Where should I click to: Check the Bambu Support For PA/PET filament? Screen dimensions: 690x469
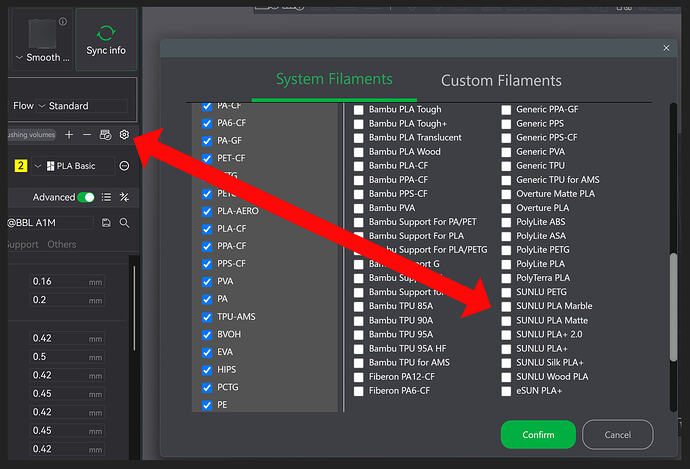[359, 222]
